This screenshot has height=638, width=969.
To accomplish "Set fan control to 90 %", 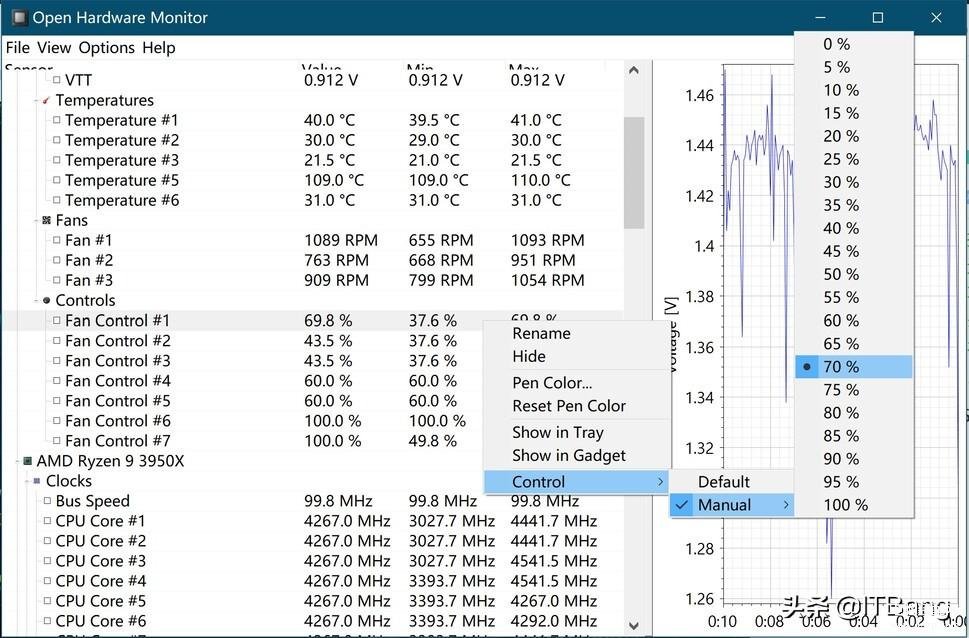I will pos(854,459).
